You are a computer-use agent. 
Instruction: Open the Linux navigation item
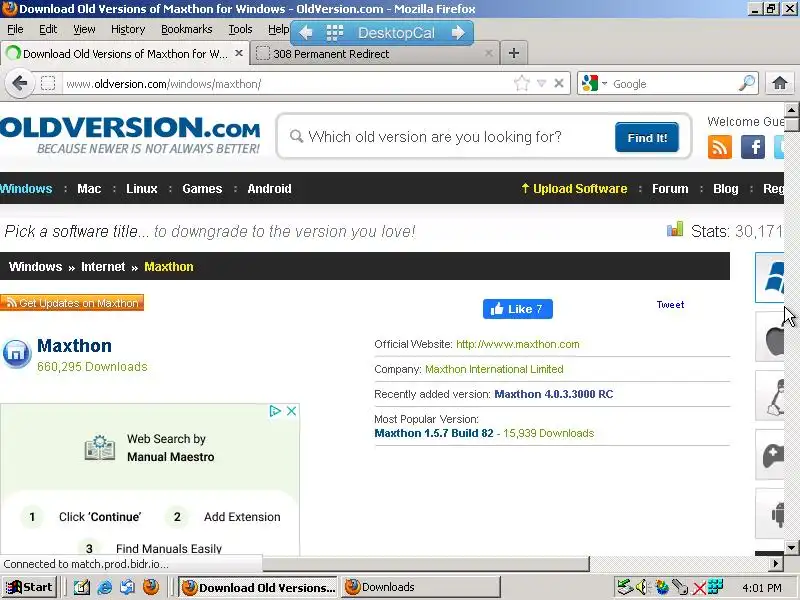[x=142, y=189]
